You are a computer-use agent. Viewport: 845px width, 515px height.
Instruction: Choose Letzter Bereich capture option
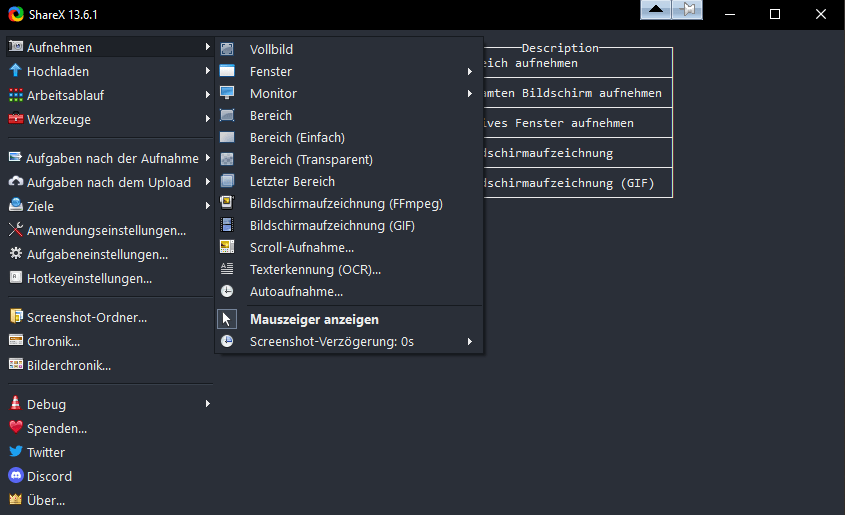(292, 182)
